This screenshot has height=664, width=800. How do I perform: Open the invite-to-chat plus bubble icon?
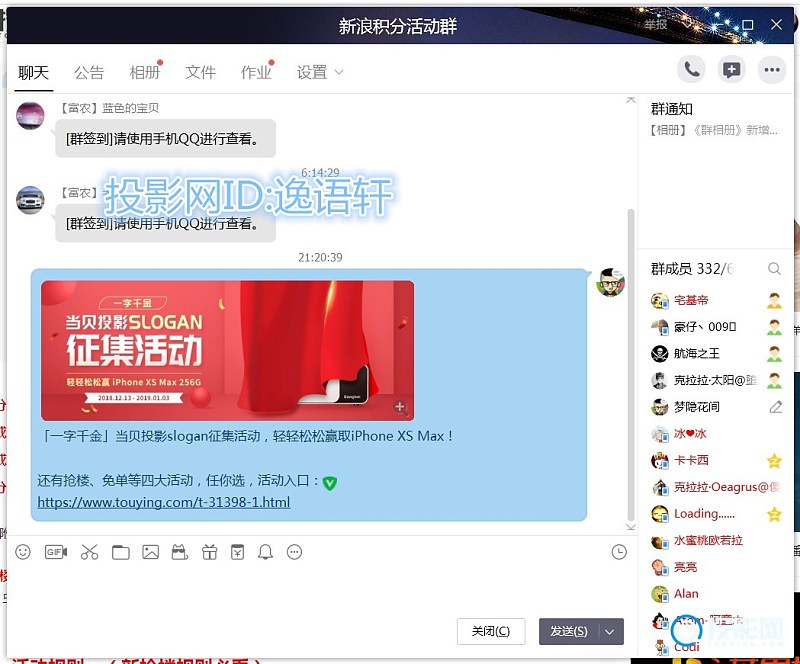click(732, 69)
